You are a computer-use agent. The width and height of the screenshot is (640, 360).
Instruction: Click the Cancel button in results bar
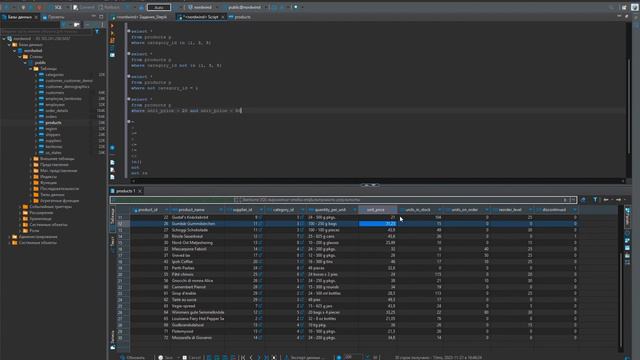click(191, 358)
